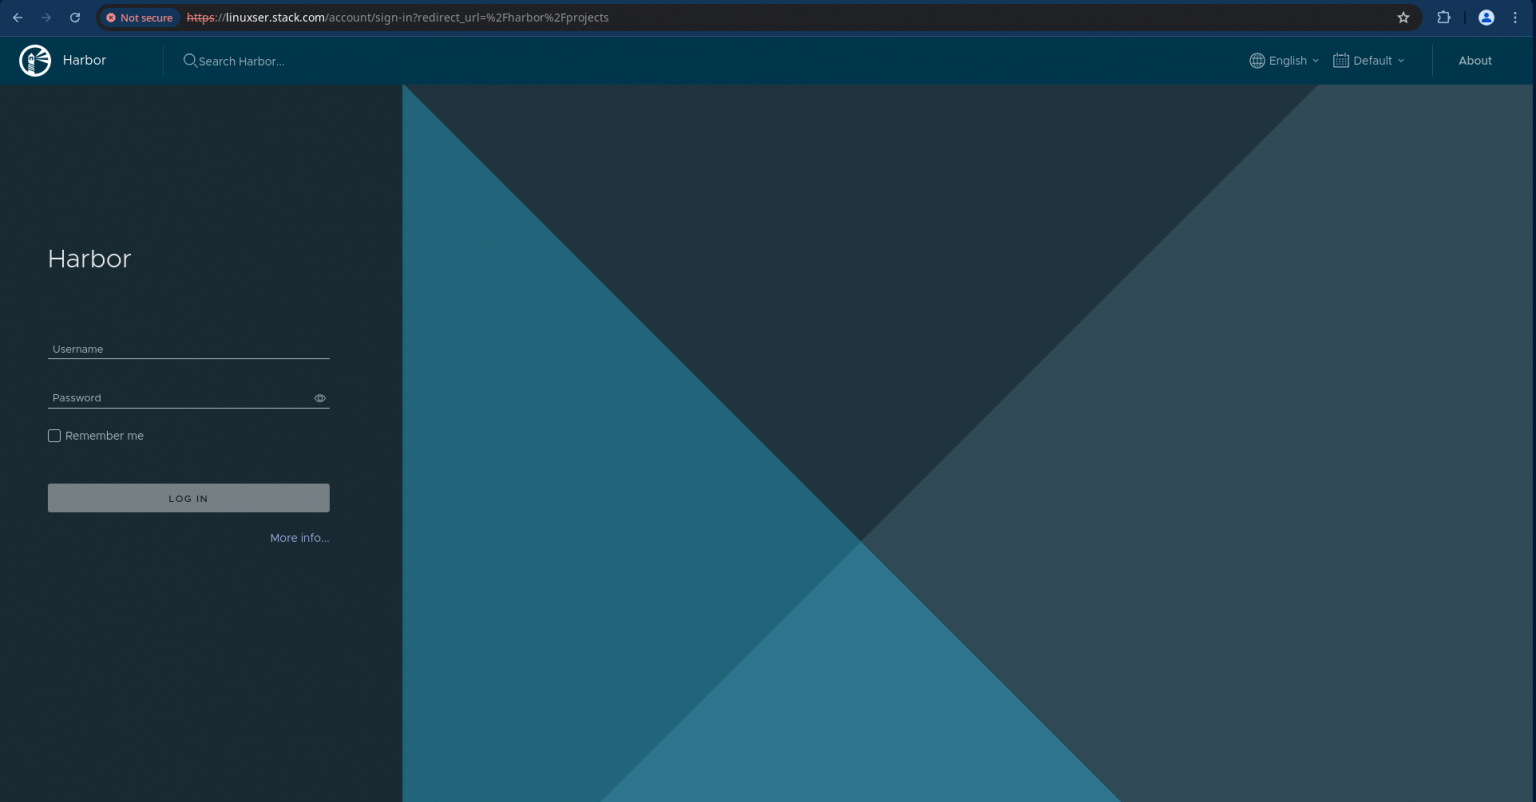Toggle password visibility eye icon
This screenshot has width=1536, height=802.
[x=320, y=398]
